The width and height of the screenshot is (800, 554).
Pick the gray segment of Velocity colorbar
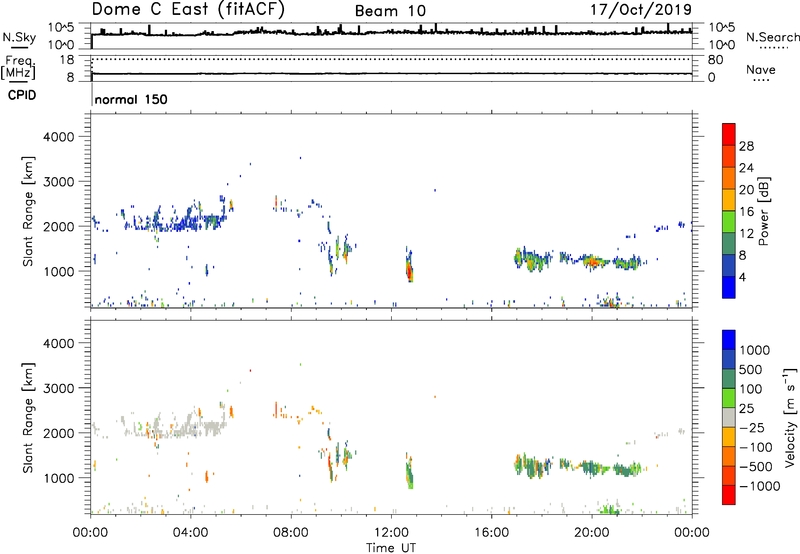click(729, 418)
